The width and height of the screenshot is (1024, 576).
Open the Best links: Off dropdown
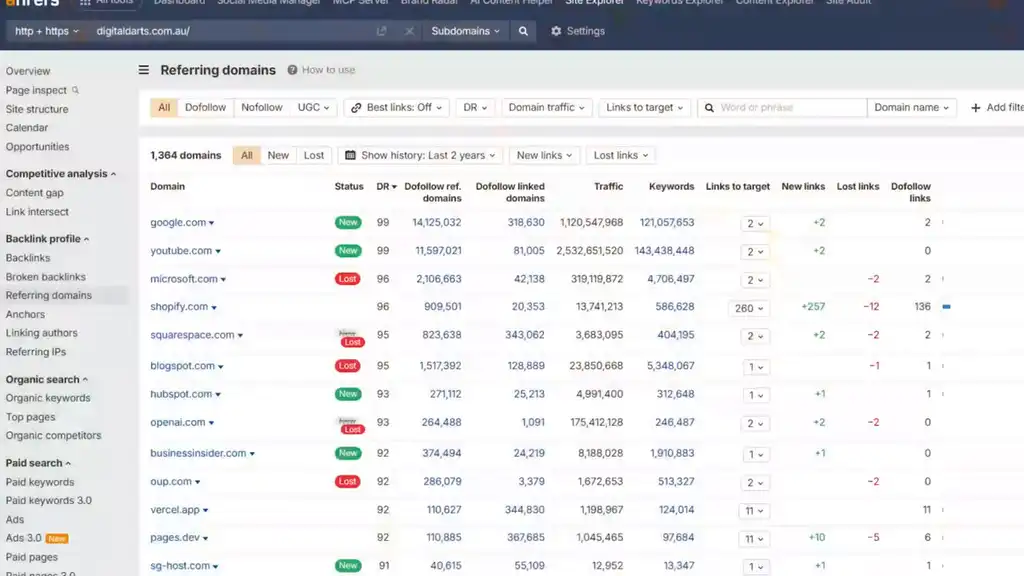point(397,108)
